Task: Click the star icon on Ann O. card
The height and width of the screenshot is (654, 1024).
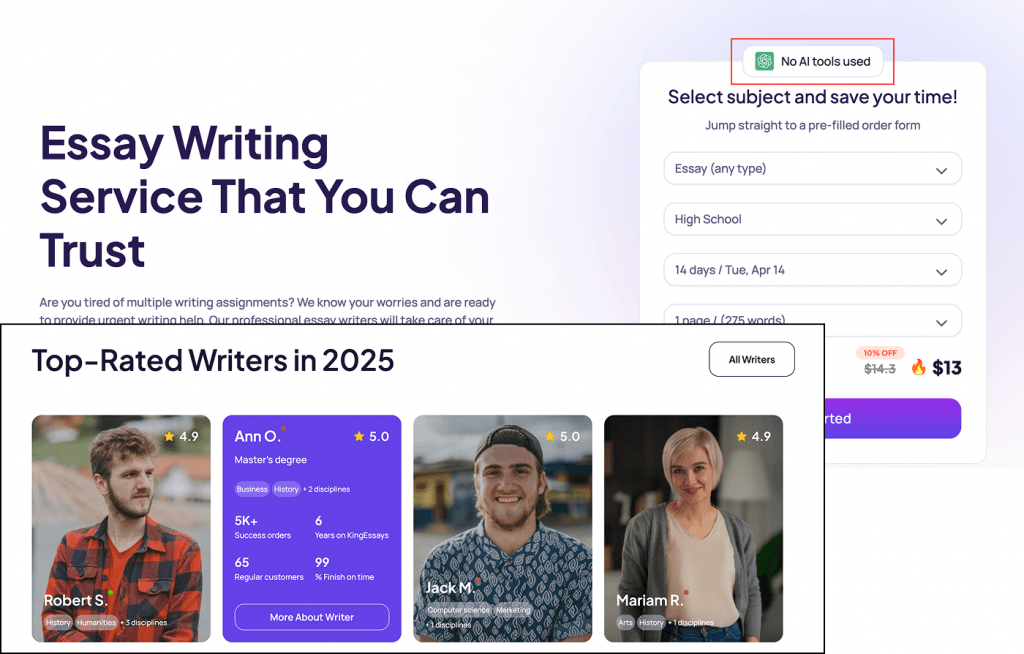Action: click(x=359, y=436)
